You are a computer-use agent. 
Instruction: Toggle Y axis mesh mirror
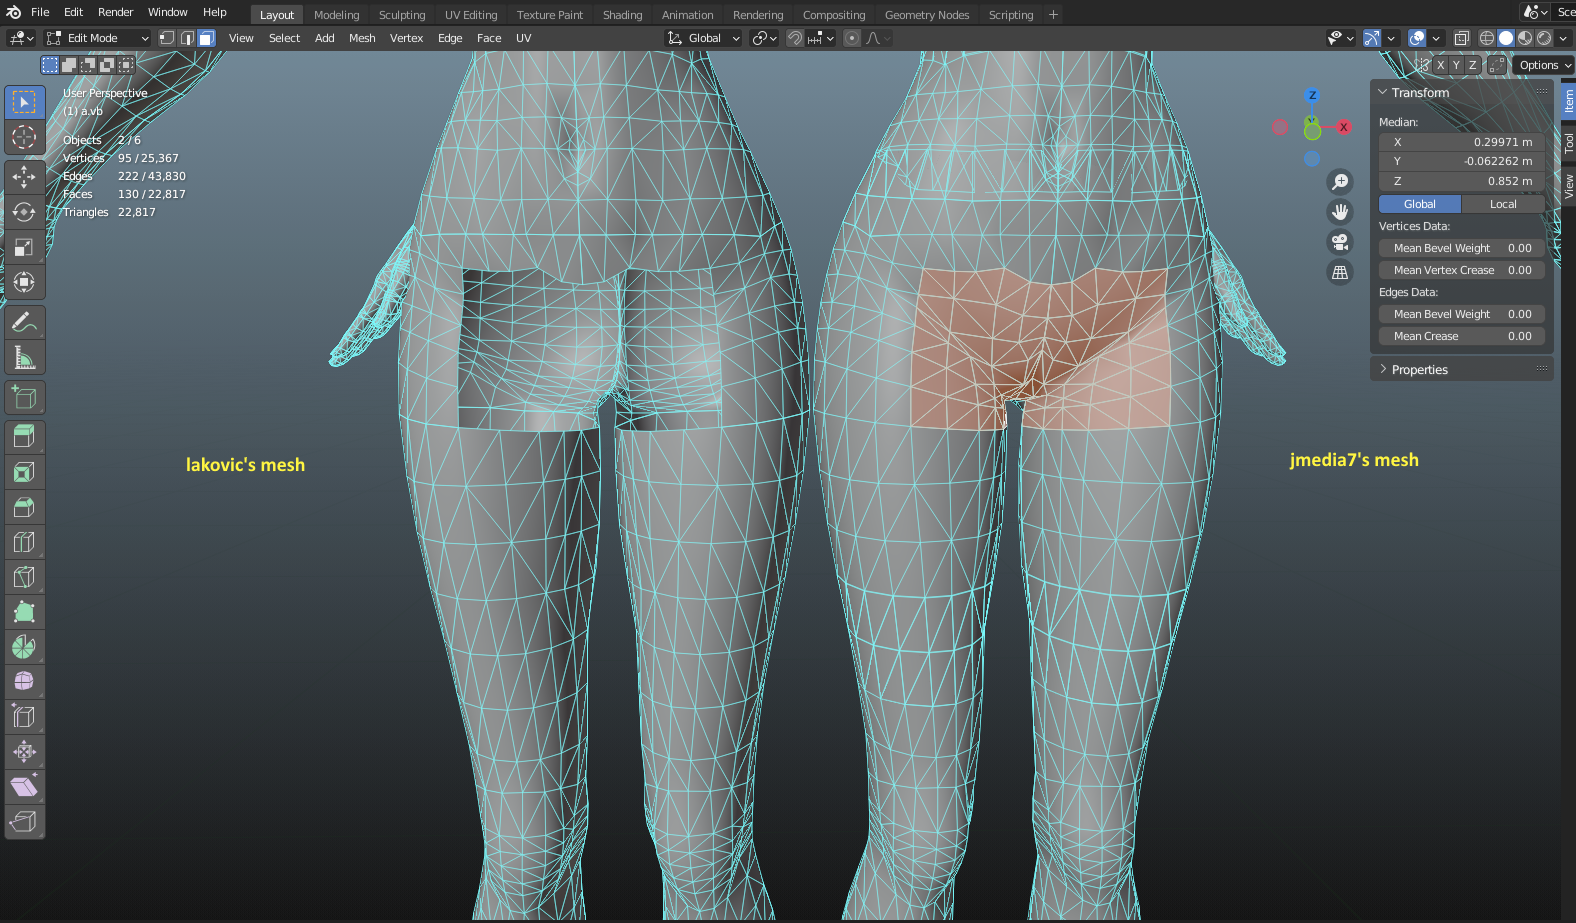(x=1456, y=65)
